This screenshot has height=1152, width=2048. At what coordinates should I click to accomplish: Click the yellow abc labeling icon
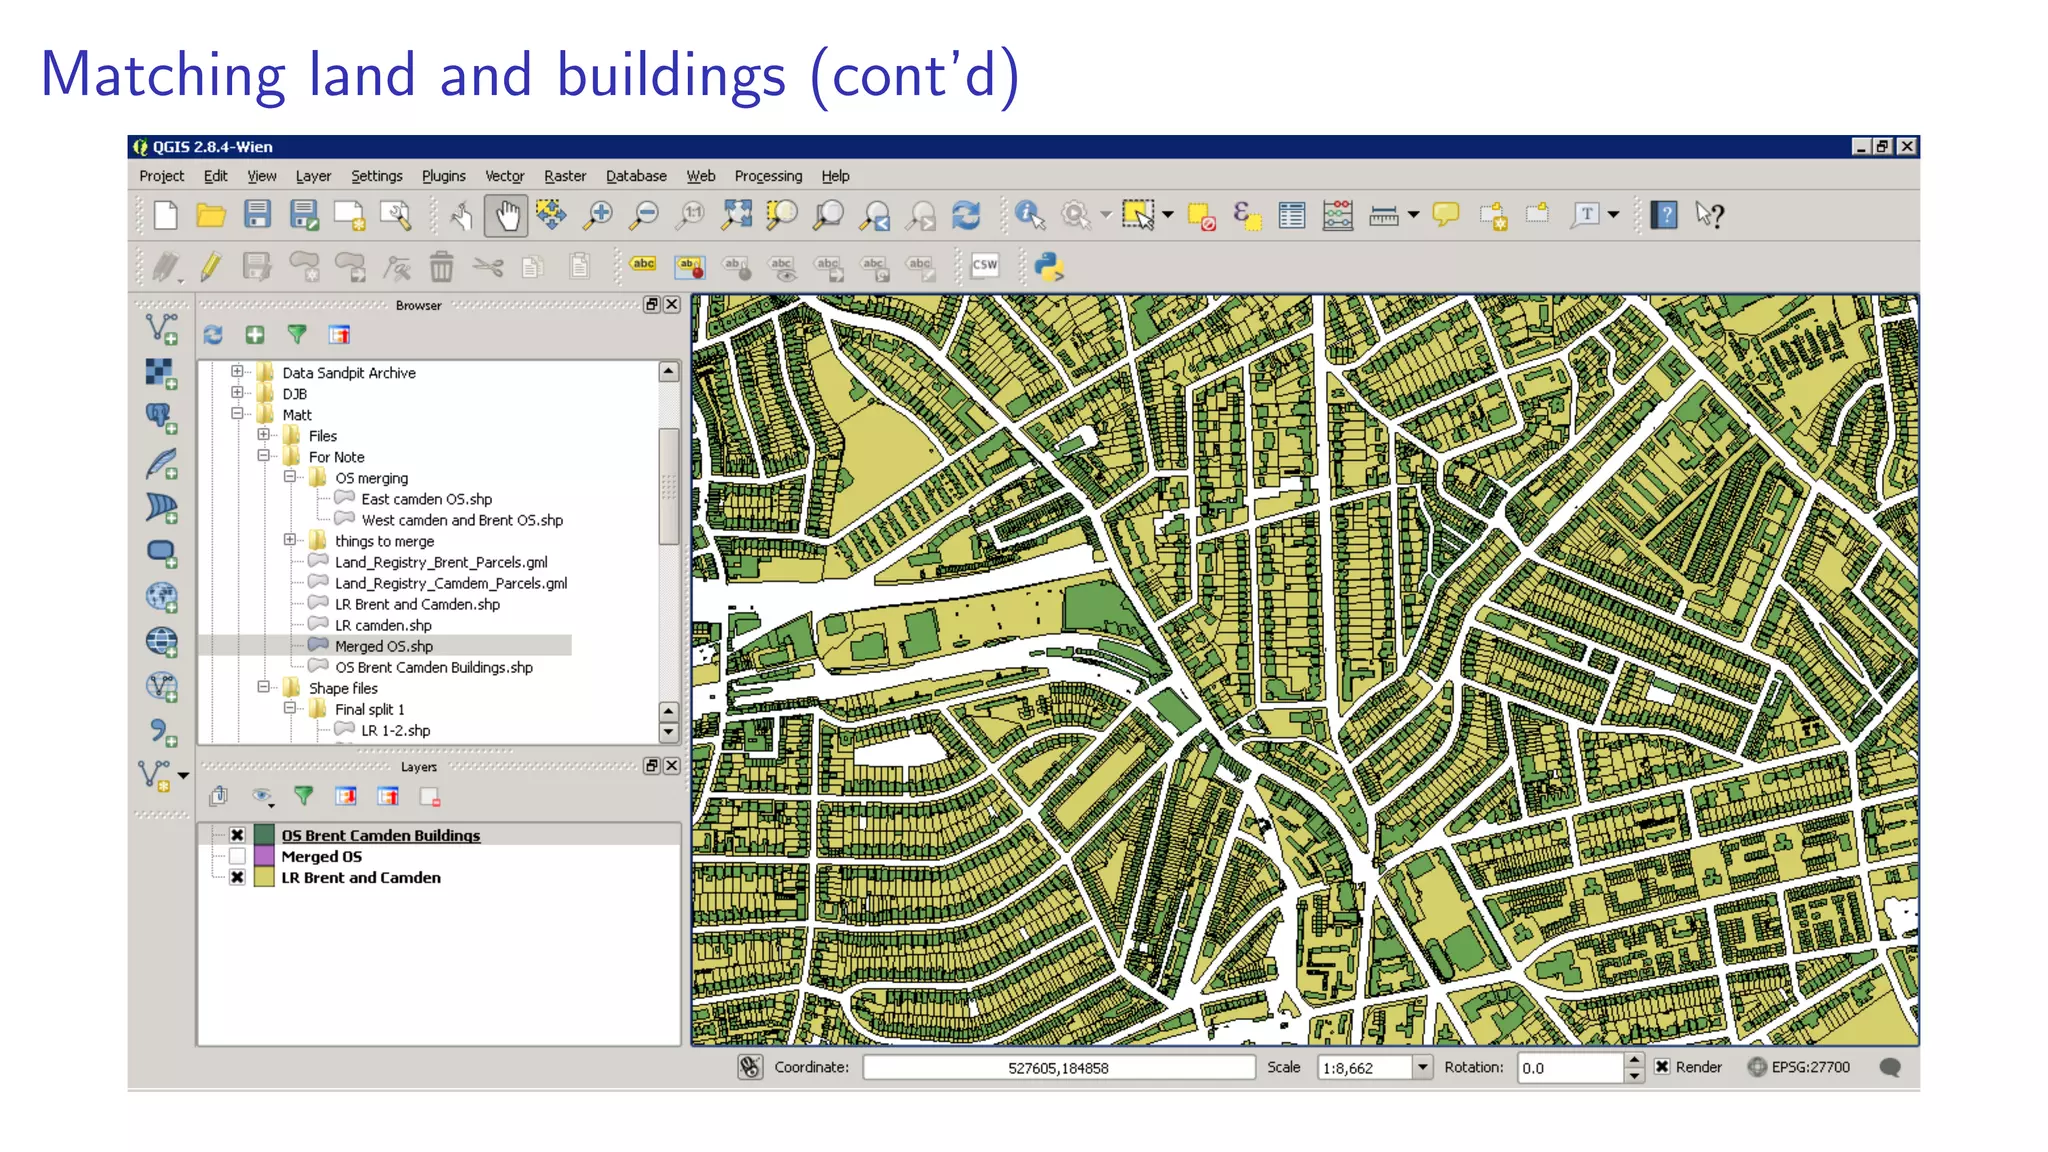click(643, 264)
